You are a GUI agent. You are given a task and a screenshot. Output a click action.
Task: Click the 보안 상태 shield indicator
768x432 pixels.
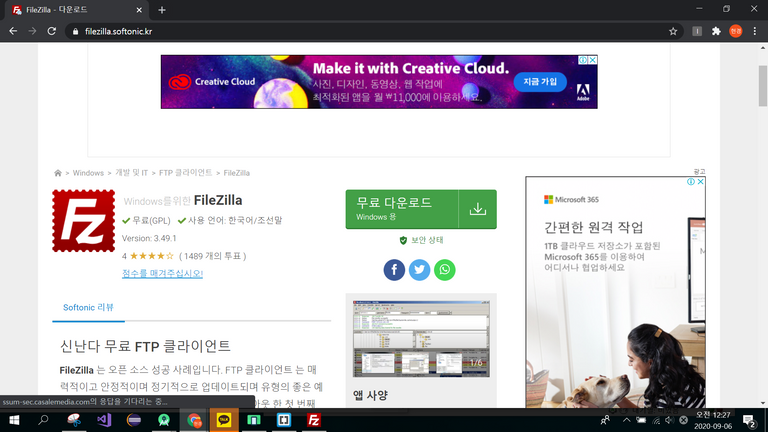421,240
